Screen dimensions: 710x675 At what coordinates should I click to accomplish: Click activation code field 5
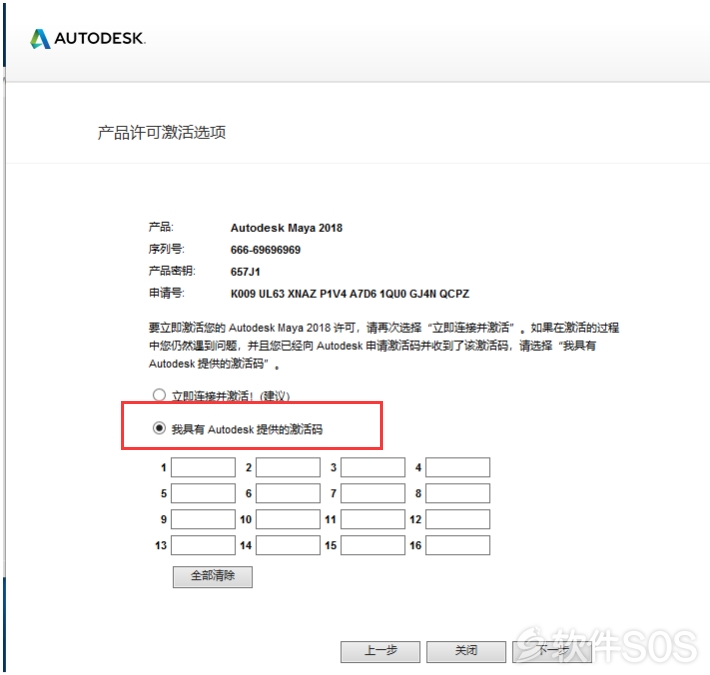tap(203, 493)
